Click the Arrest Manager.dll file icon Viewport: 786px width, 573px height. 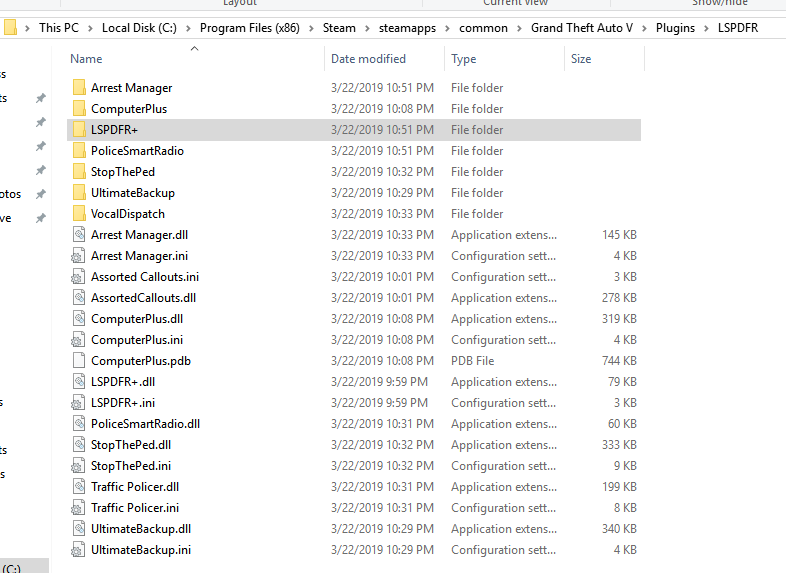tap(79, 235)
